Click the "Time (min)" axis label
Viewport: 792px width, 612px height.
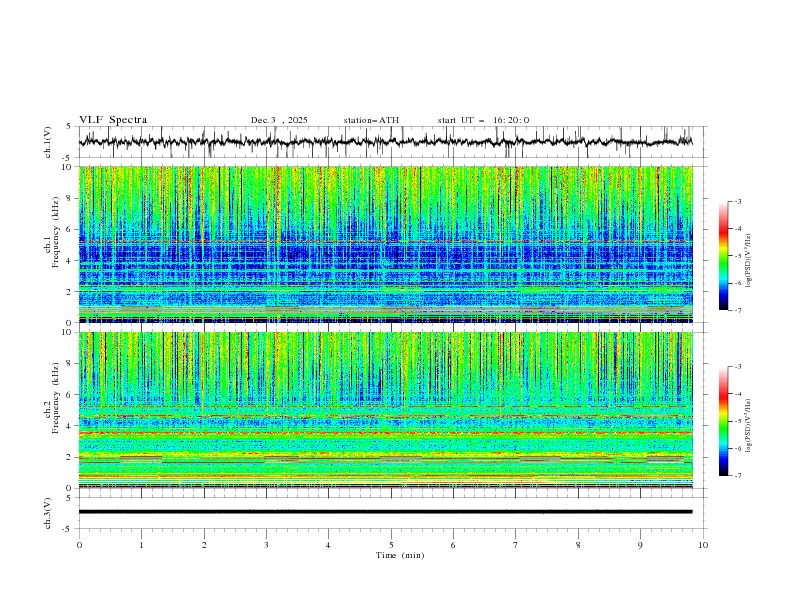click(x=400, y=555)
